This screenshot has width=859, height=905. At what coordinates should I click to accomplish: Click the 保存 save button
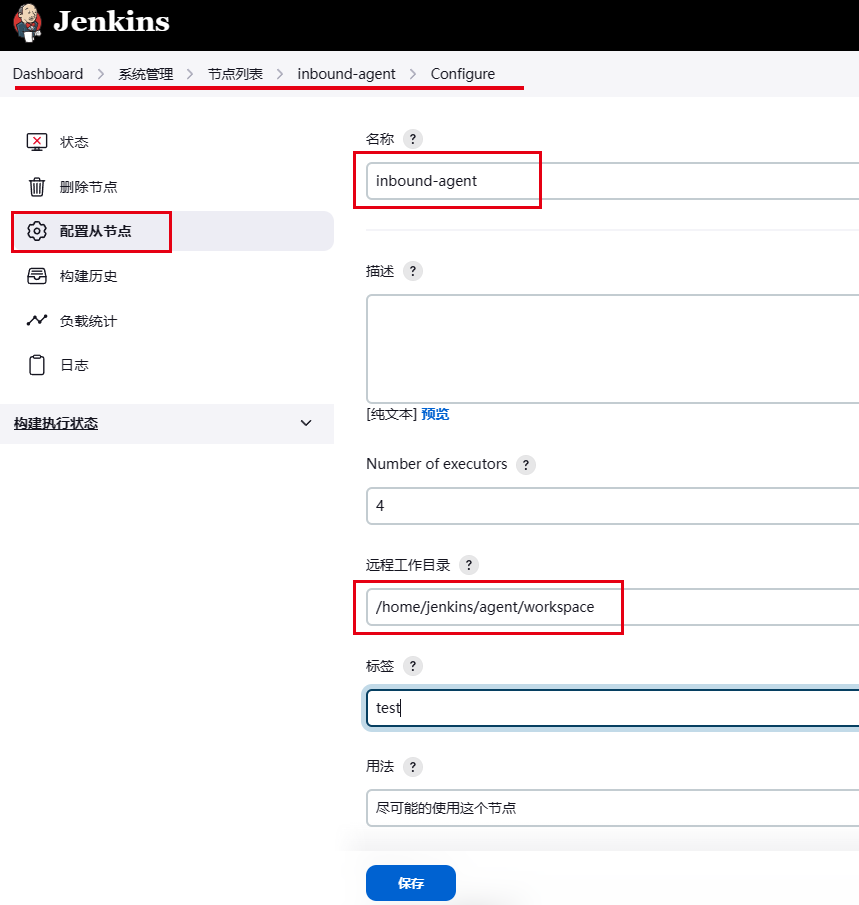pyautogui.click(x=411, y=883)
